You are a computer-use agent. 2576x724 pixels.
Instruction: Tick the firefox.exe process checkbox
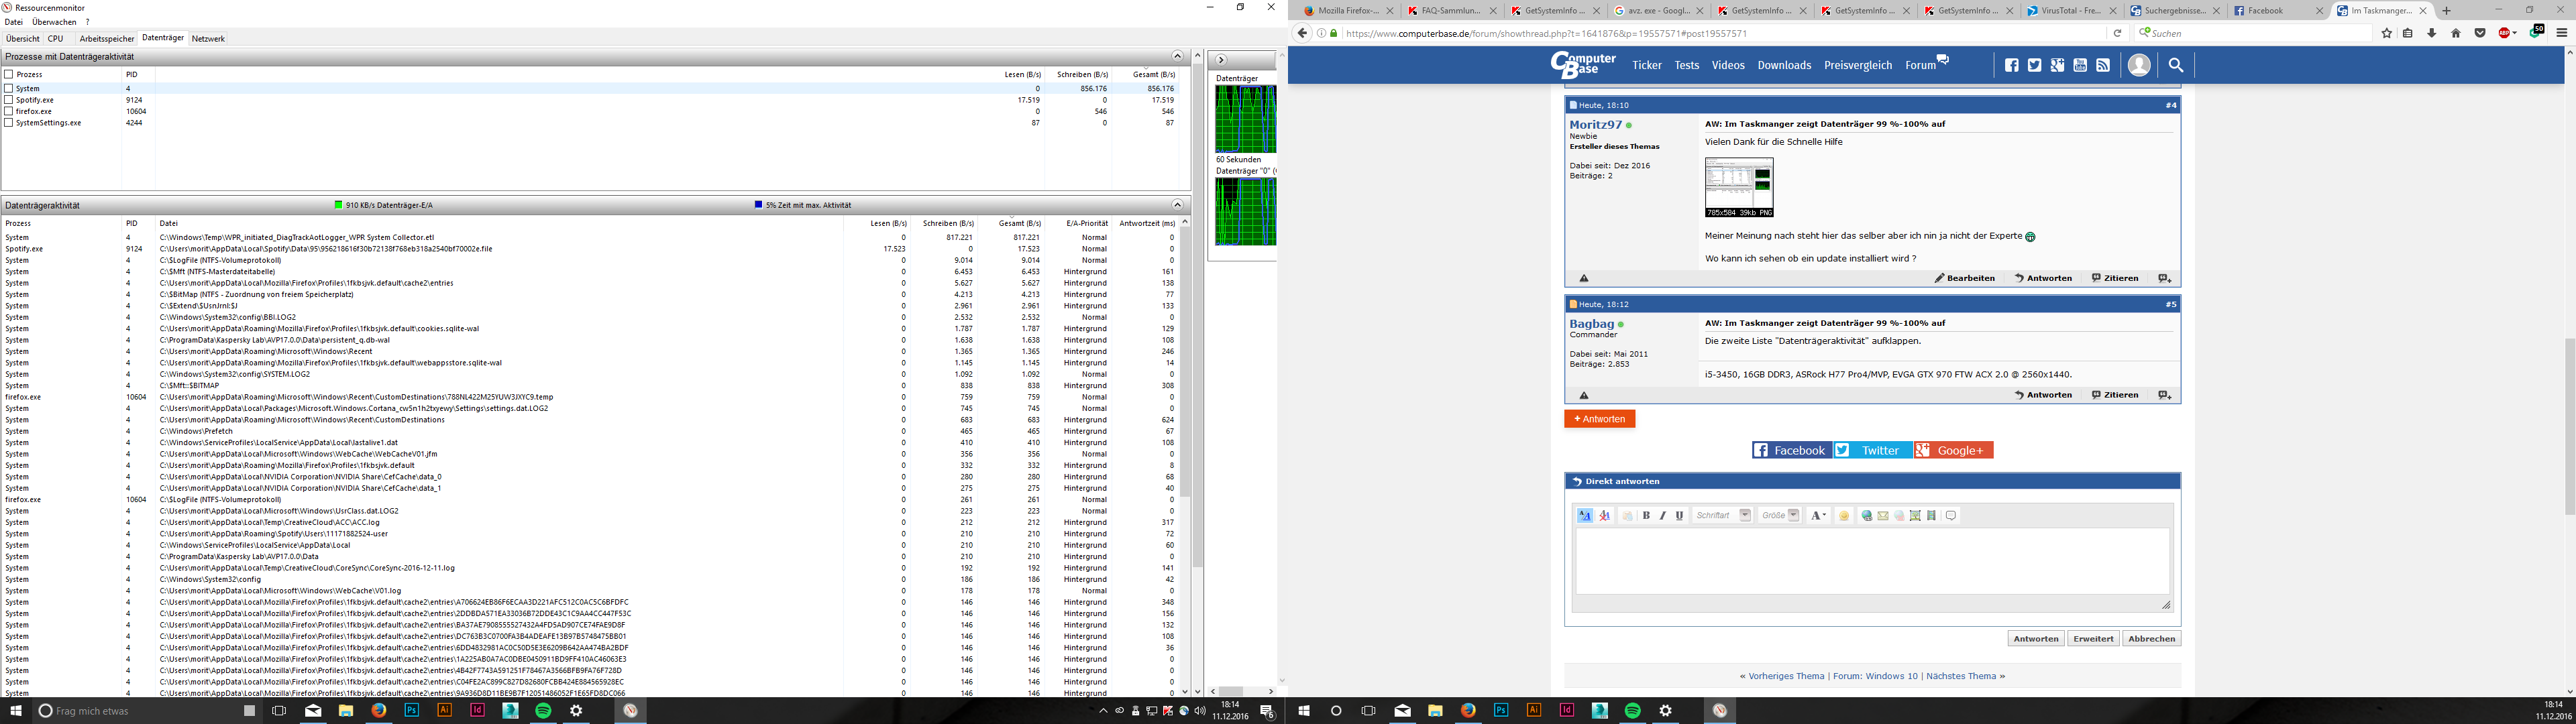click(x=9, y=111)
